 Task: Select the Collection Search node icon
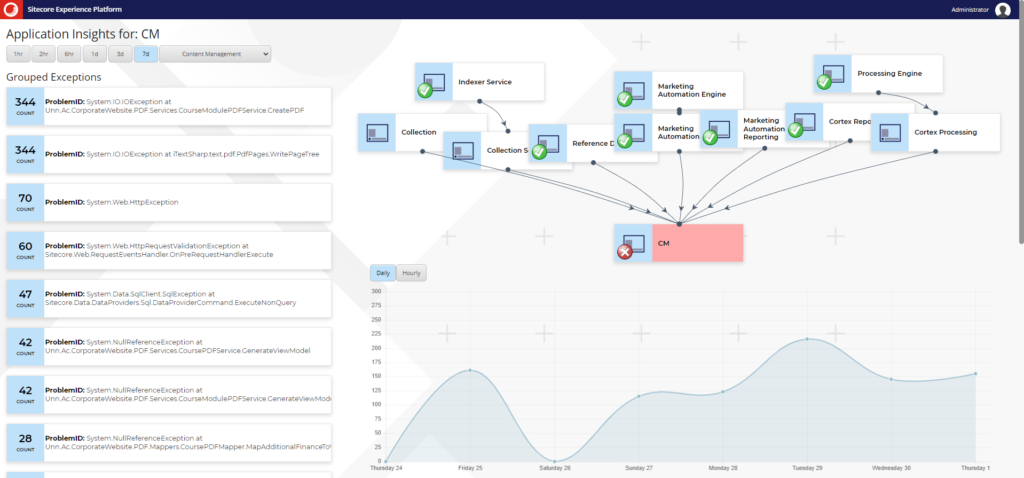462,151
